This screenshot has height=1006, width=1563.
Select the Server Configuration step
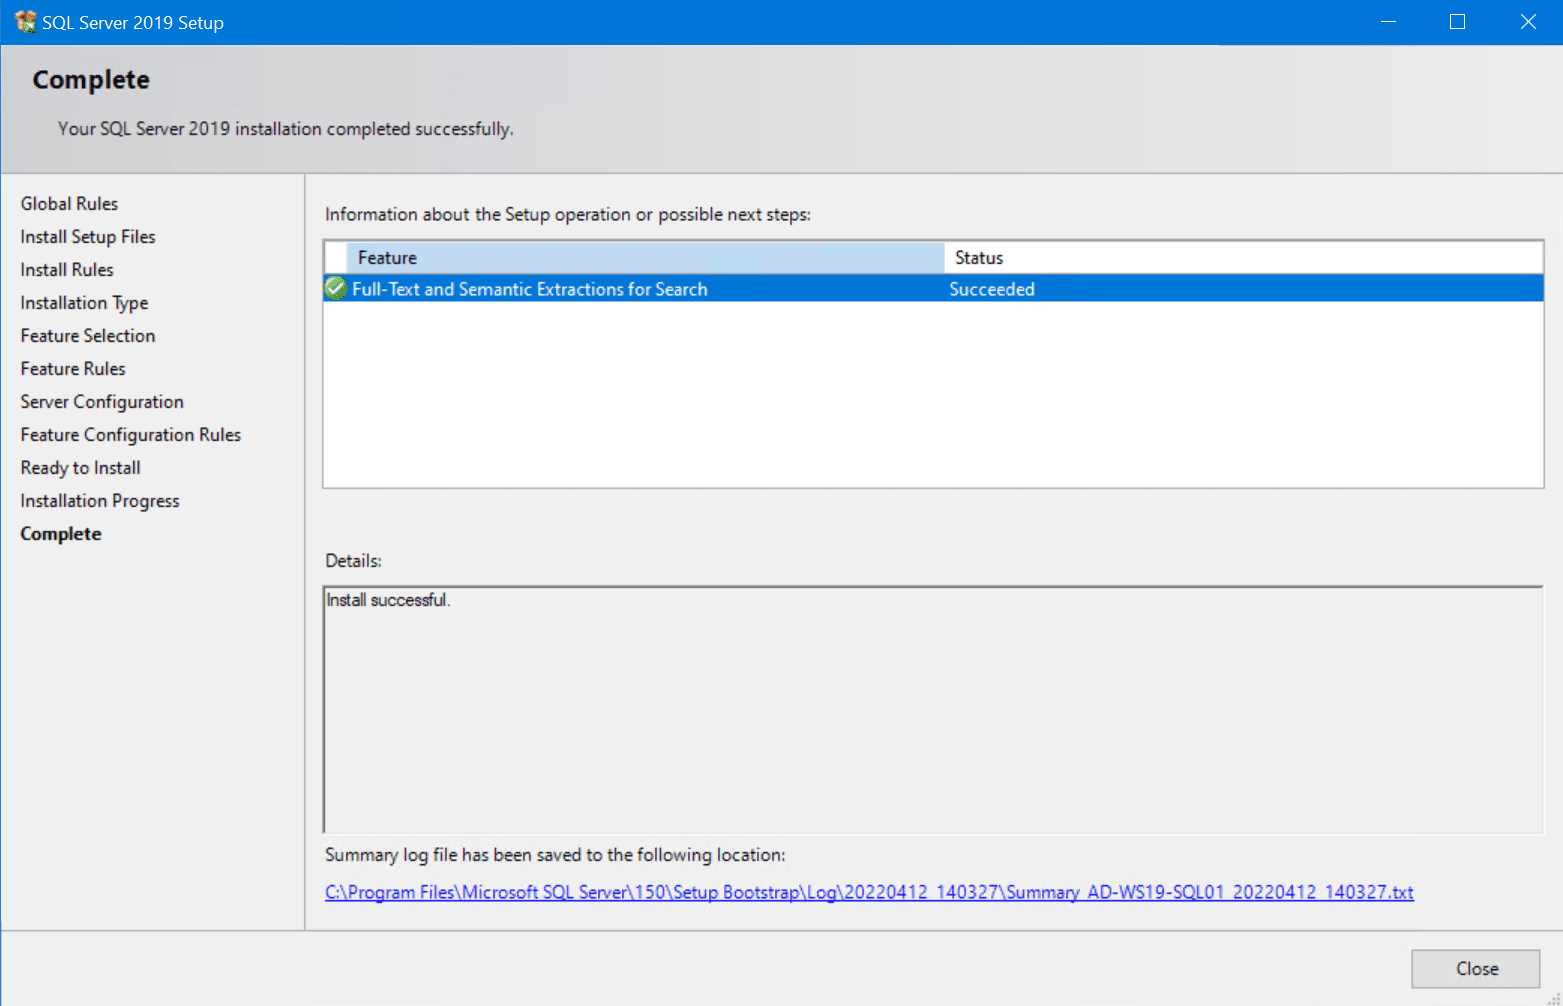[101, 401]
